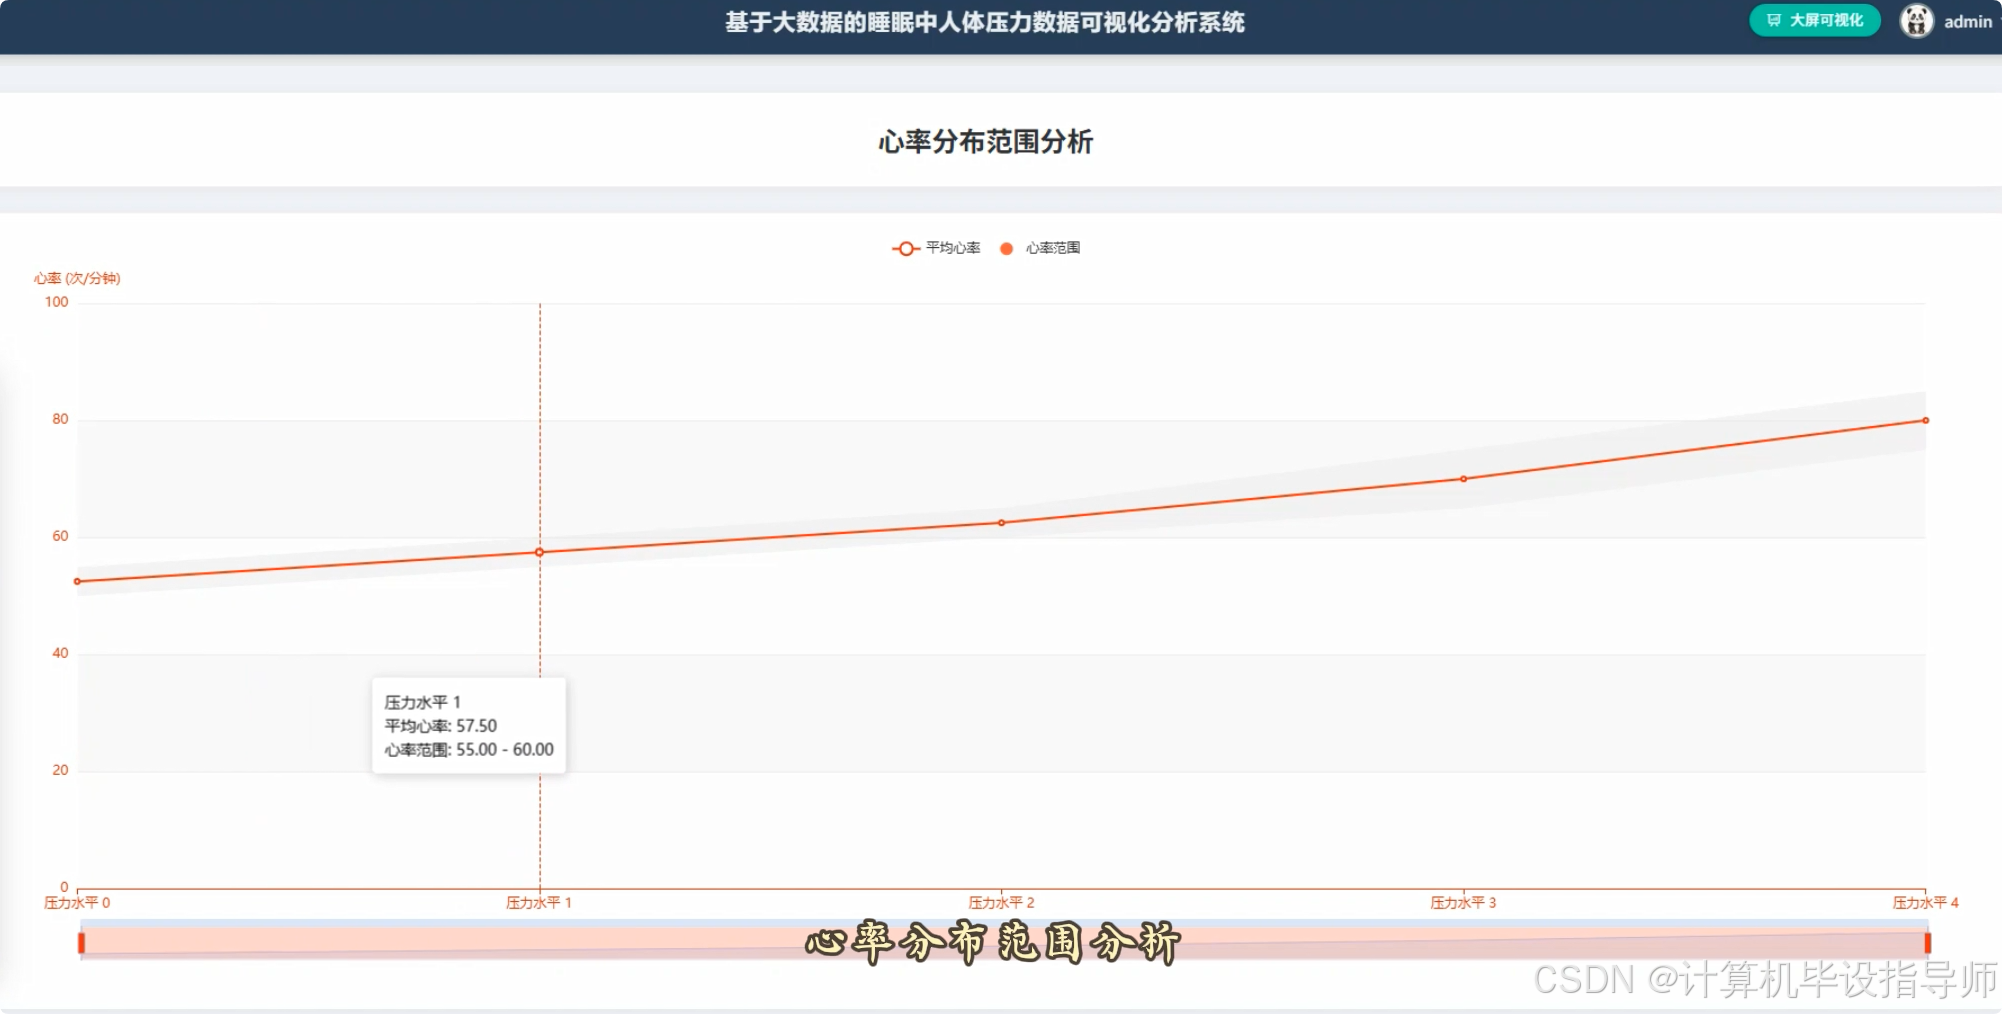Toggle the 心率范围 legend series
2002x1014 pixels.
click(x=1040, y=248)
